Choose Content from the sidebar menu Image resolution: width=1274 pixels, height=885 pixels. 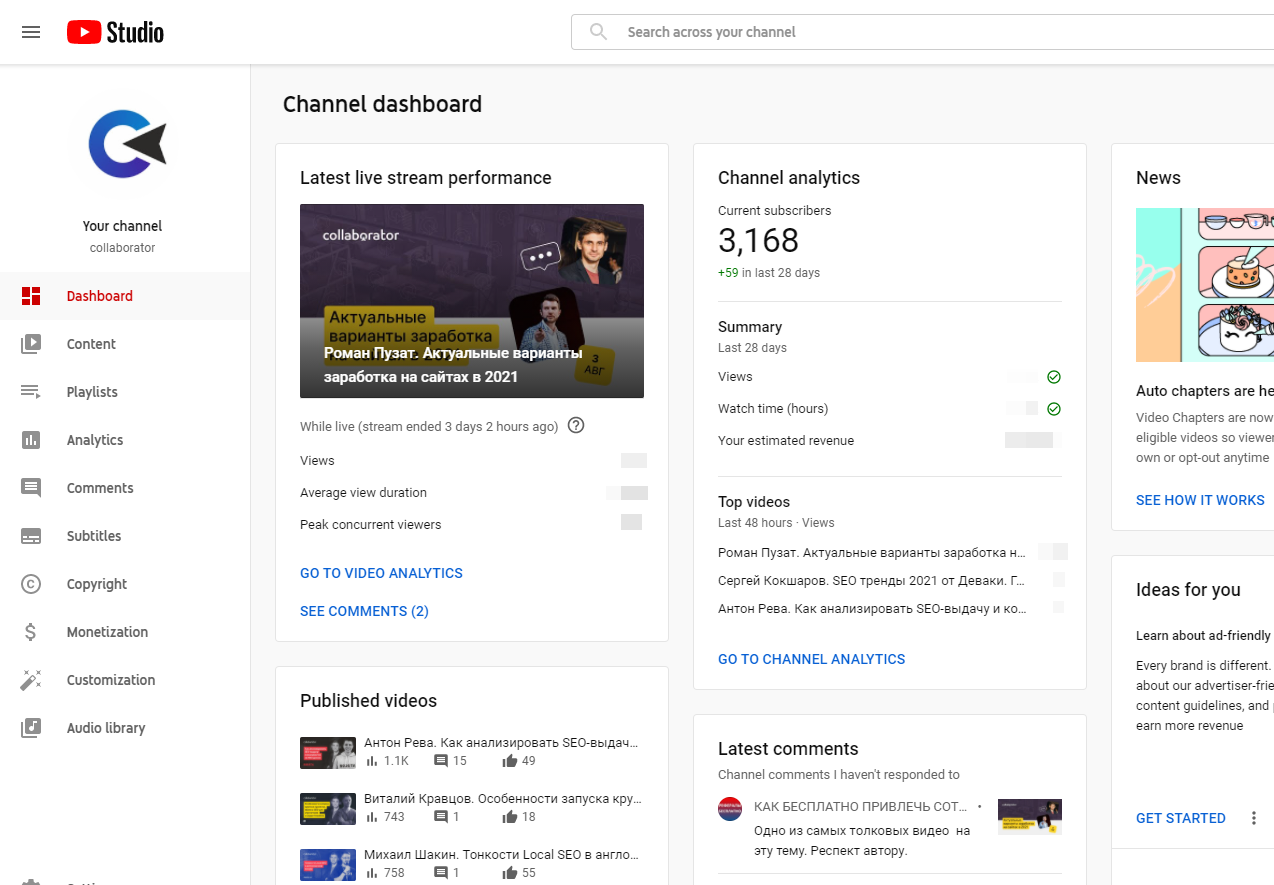[x=91, y=344]
